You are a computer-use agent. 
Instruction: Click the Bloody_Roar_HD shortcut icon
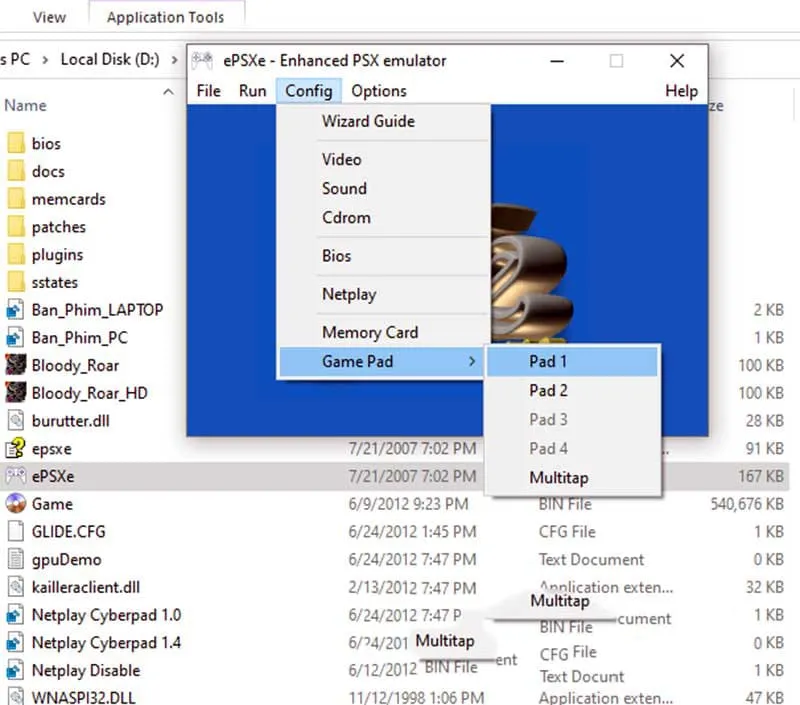pyautogui.click(x=15, y=393)
